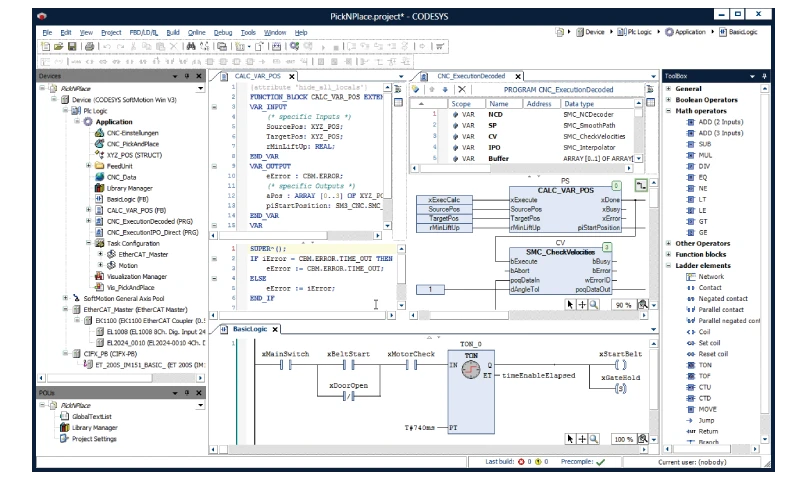Open the FBD/LD/IL menu
The height and width of the screenshot is (480, 800).
click(144, 32)
